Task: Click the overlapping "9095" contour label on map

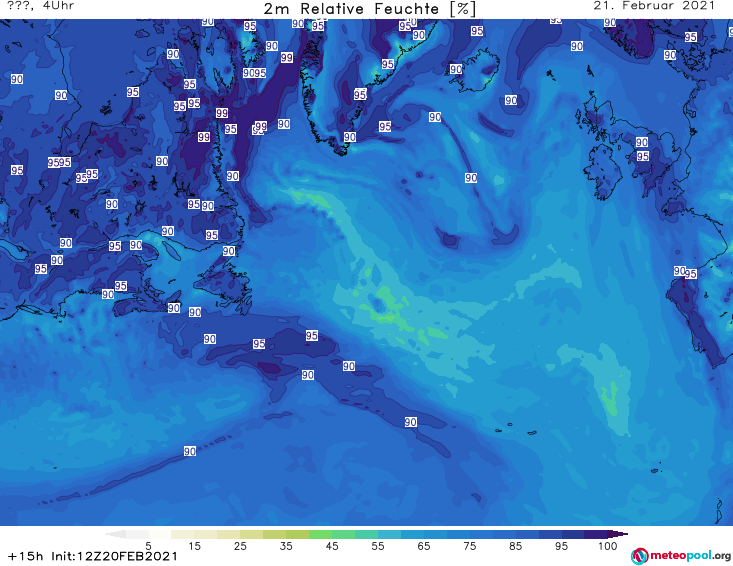Action: tap(254, 73)
